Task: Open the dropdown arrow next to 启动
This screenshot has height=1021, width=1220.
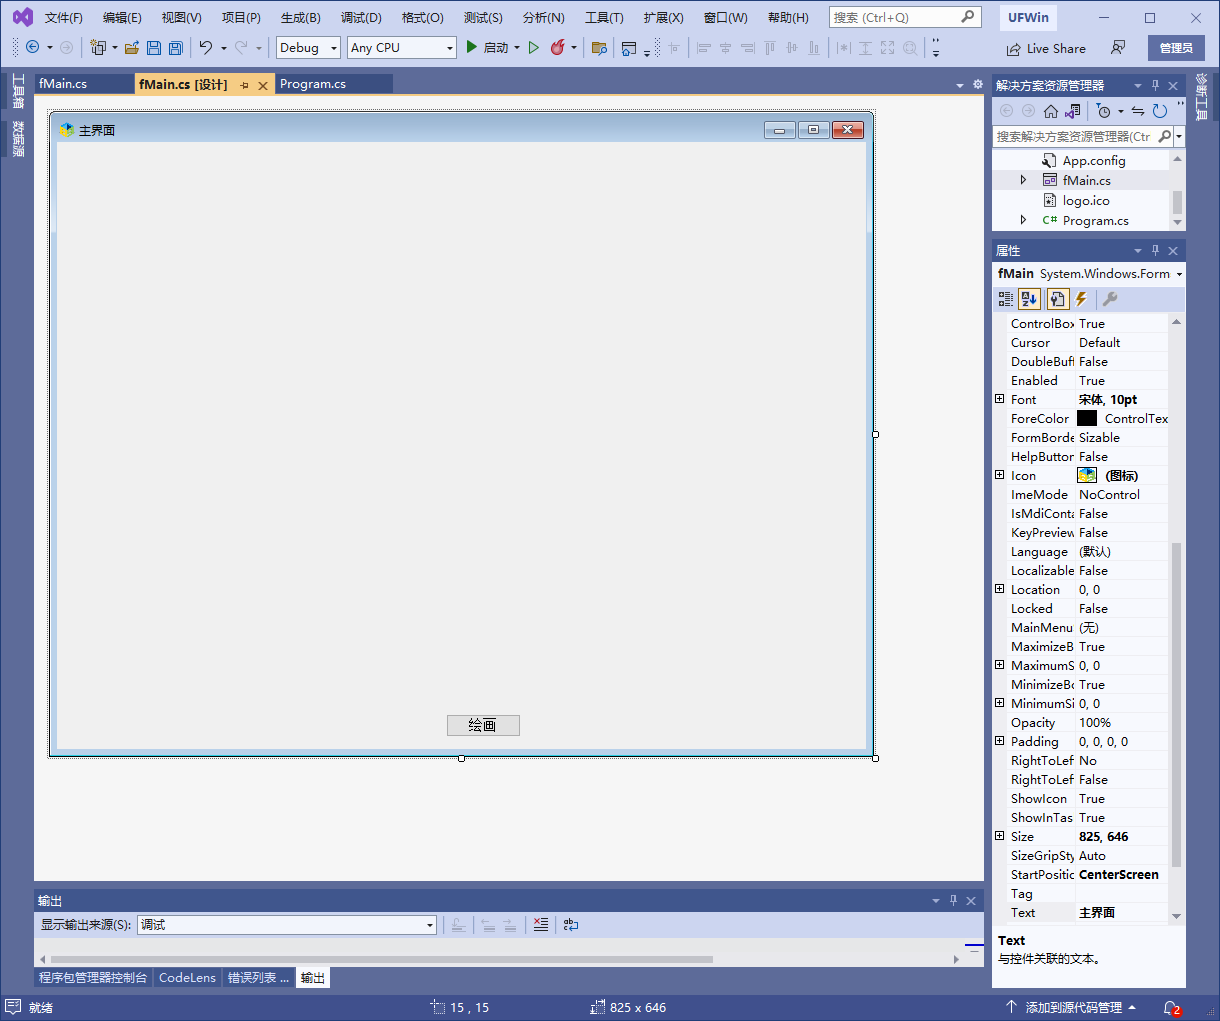Action: (517, 48)
